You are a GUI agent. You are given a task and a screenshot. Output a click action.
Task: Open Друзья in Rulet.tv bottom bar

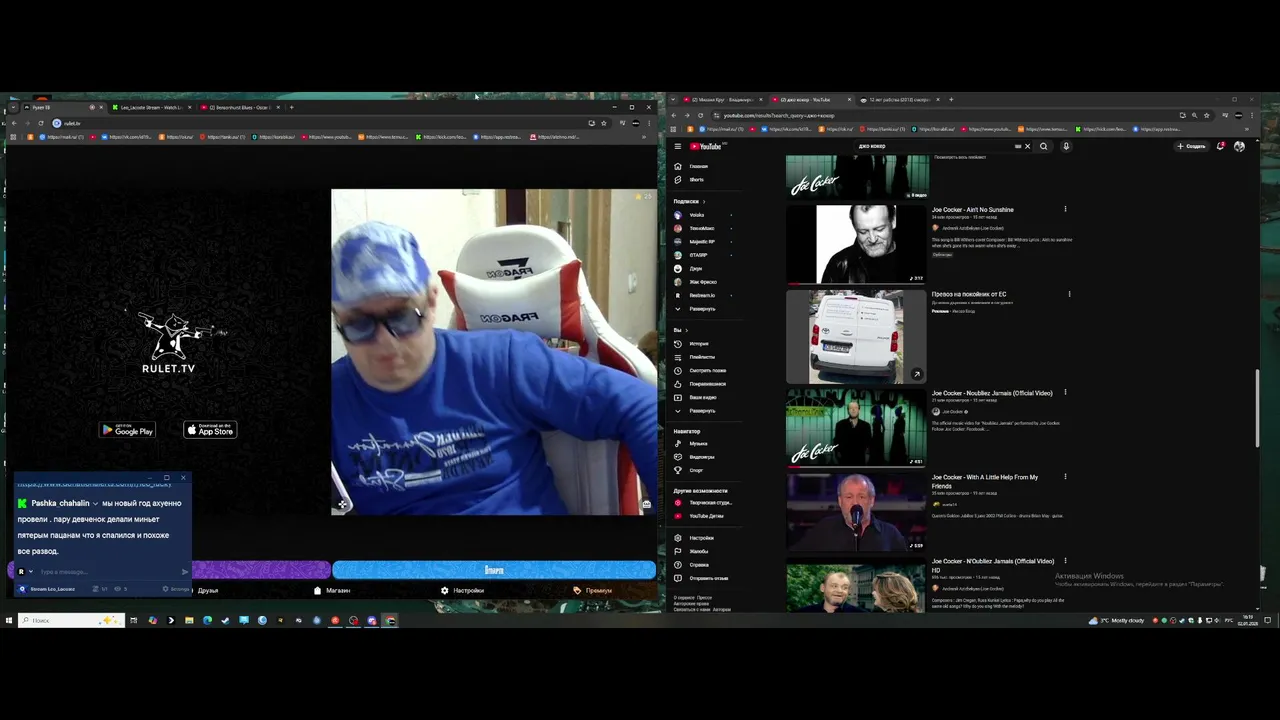point(208,590)
